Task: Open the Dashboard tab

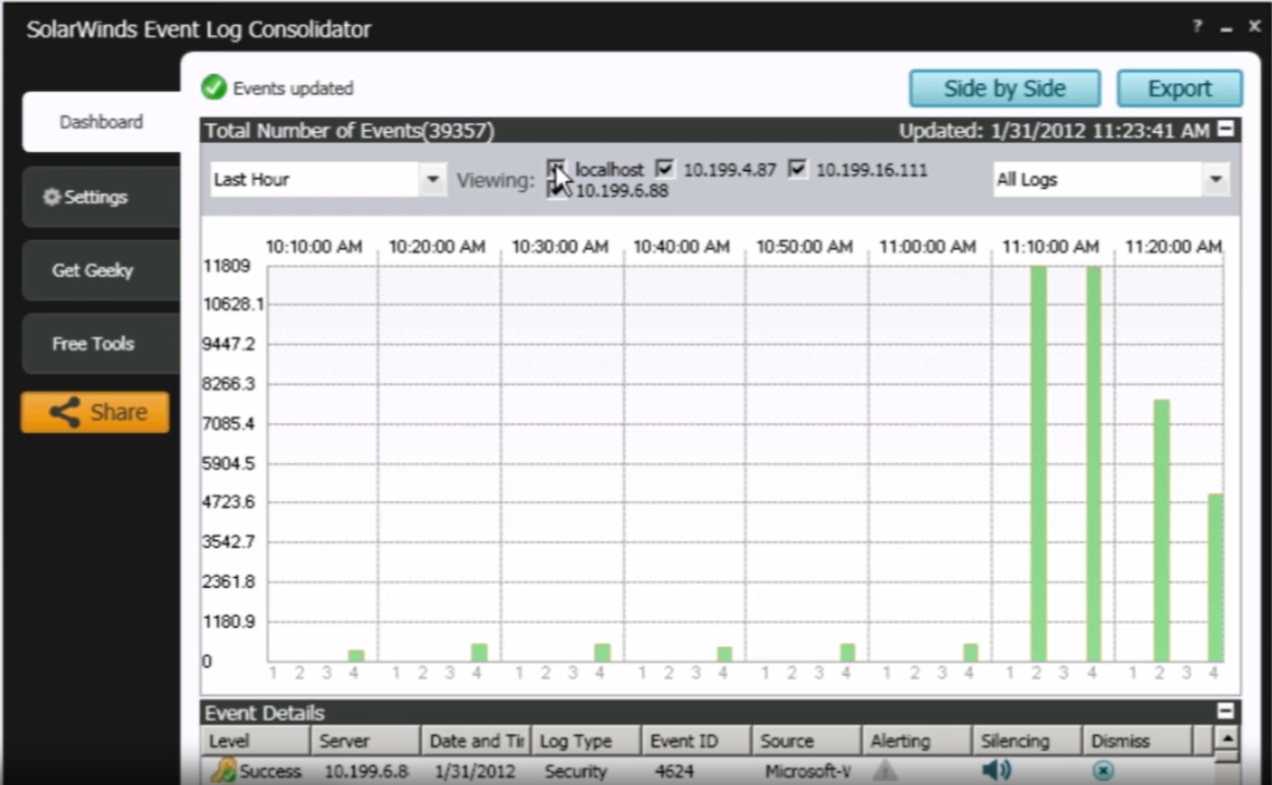Action: (102, 122)
